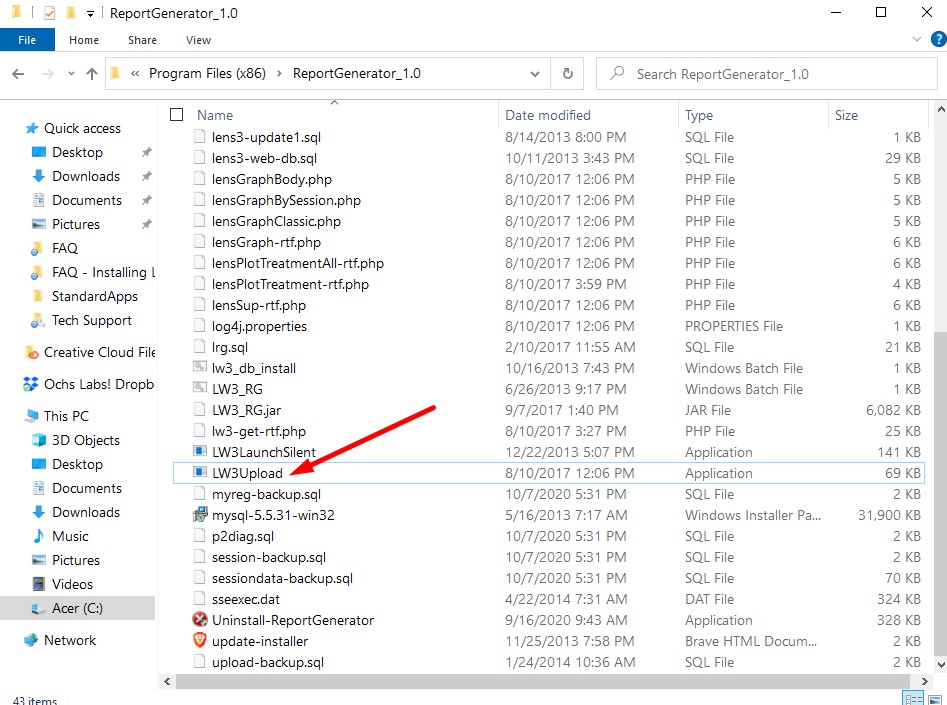This screenshot has height=705, width=947.
Task: Select the lens3-update1.sql file
Action: pos(266,137)
